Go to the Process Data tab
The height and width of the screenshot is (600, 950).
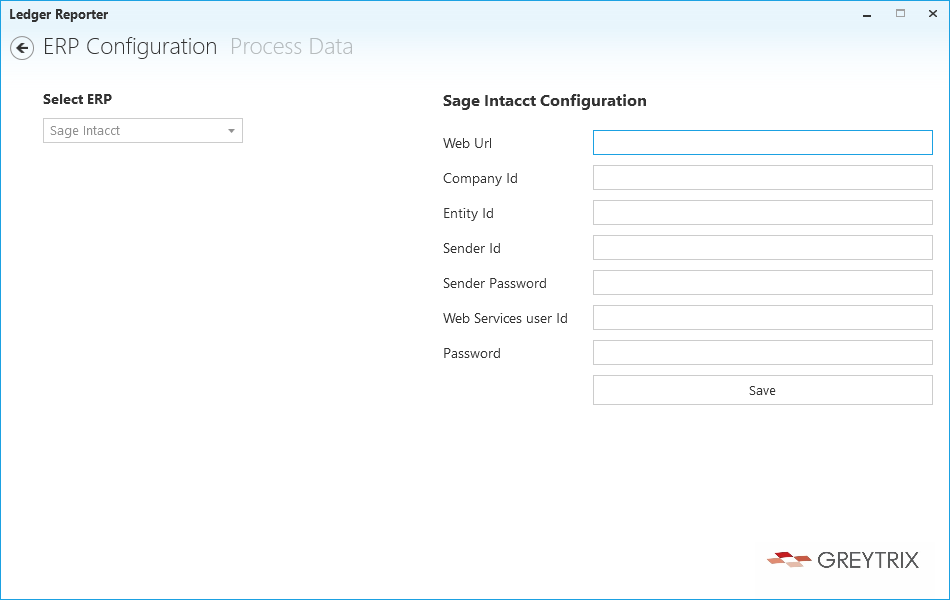point(291,47)
